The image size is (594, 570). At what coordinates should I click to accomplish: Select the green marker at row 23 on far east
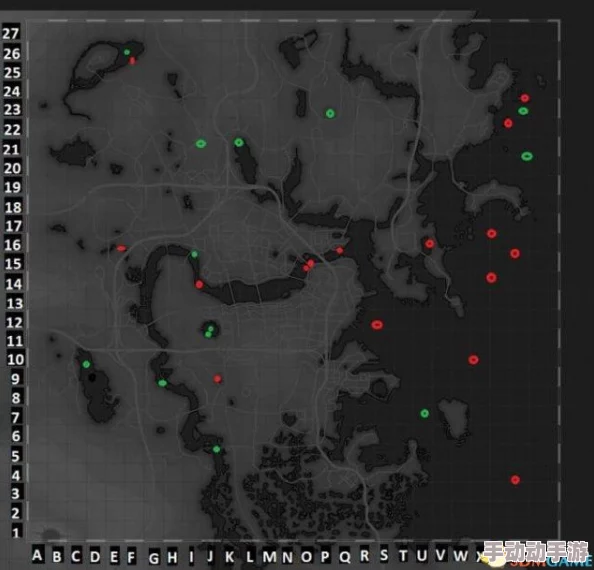(x=523, y=111)
